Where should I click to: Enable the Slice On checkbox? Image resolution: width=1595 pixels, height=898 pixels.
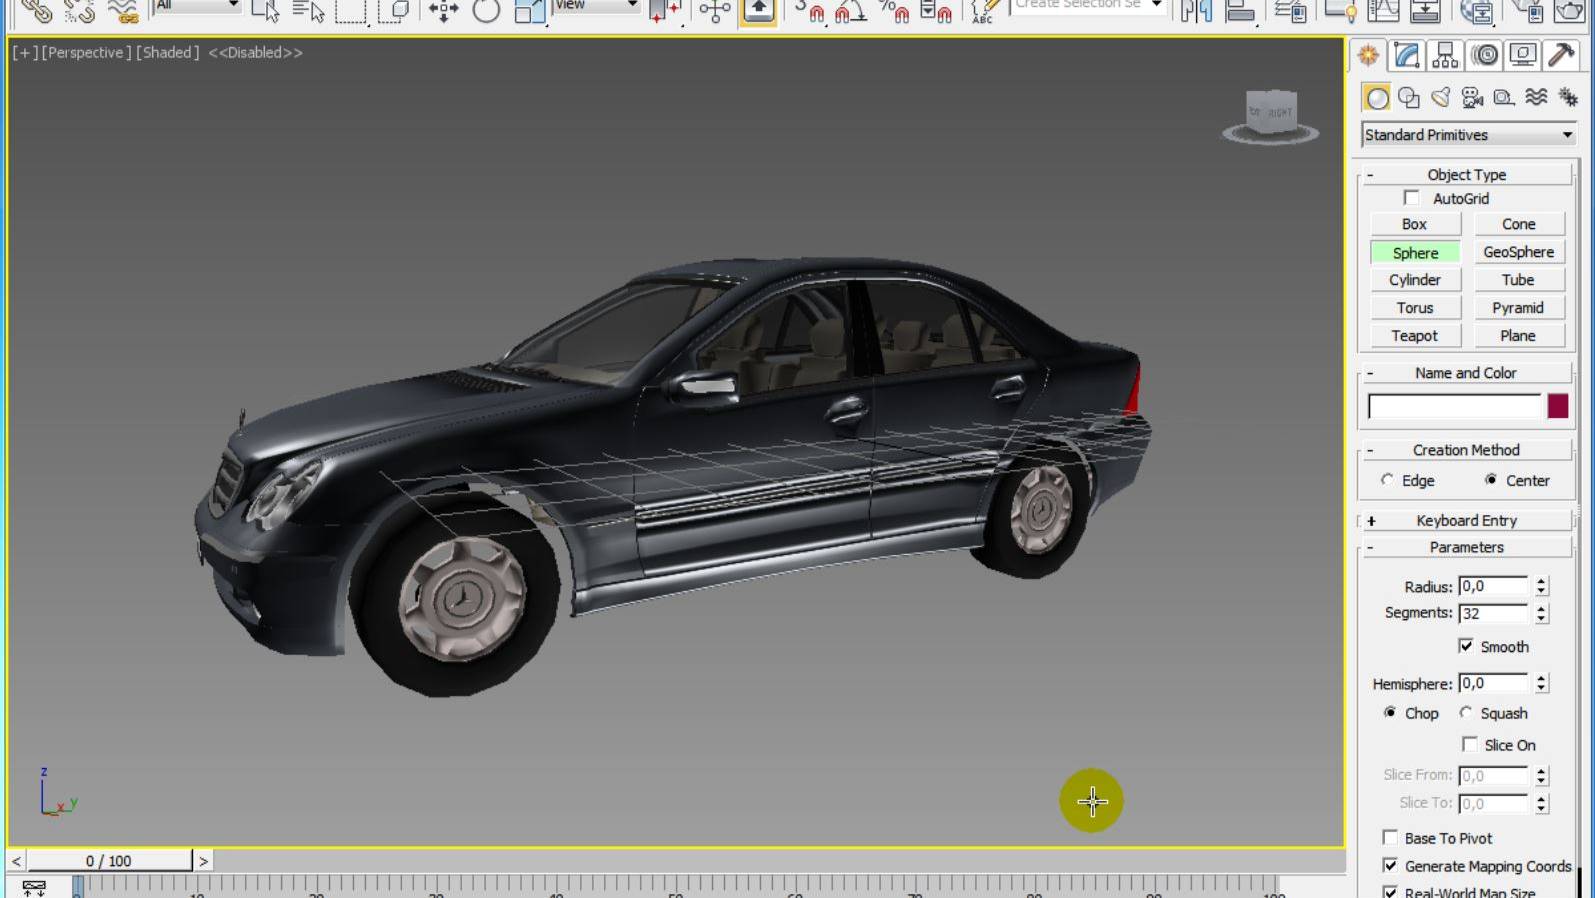1470,744
